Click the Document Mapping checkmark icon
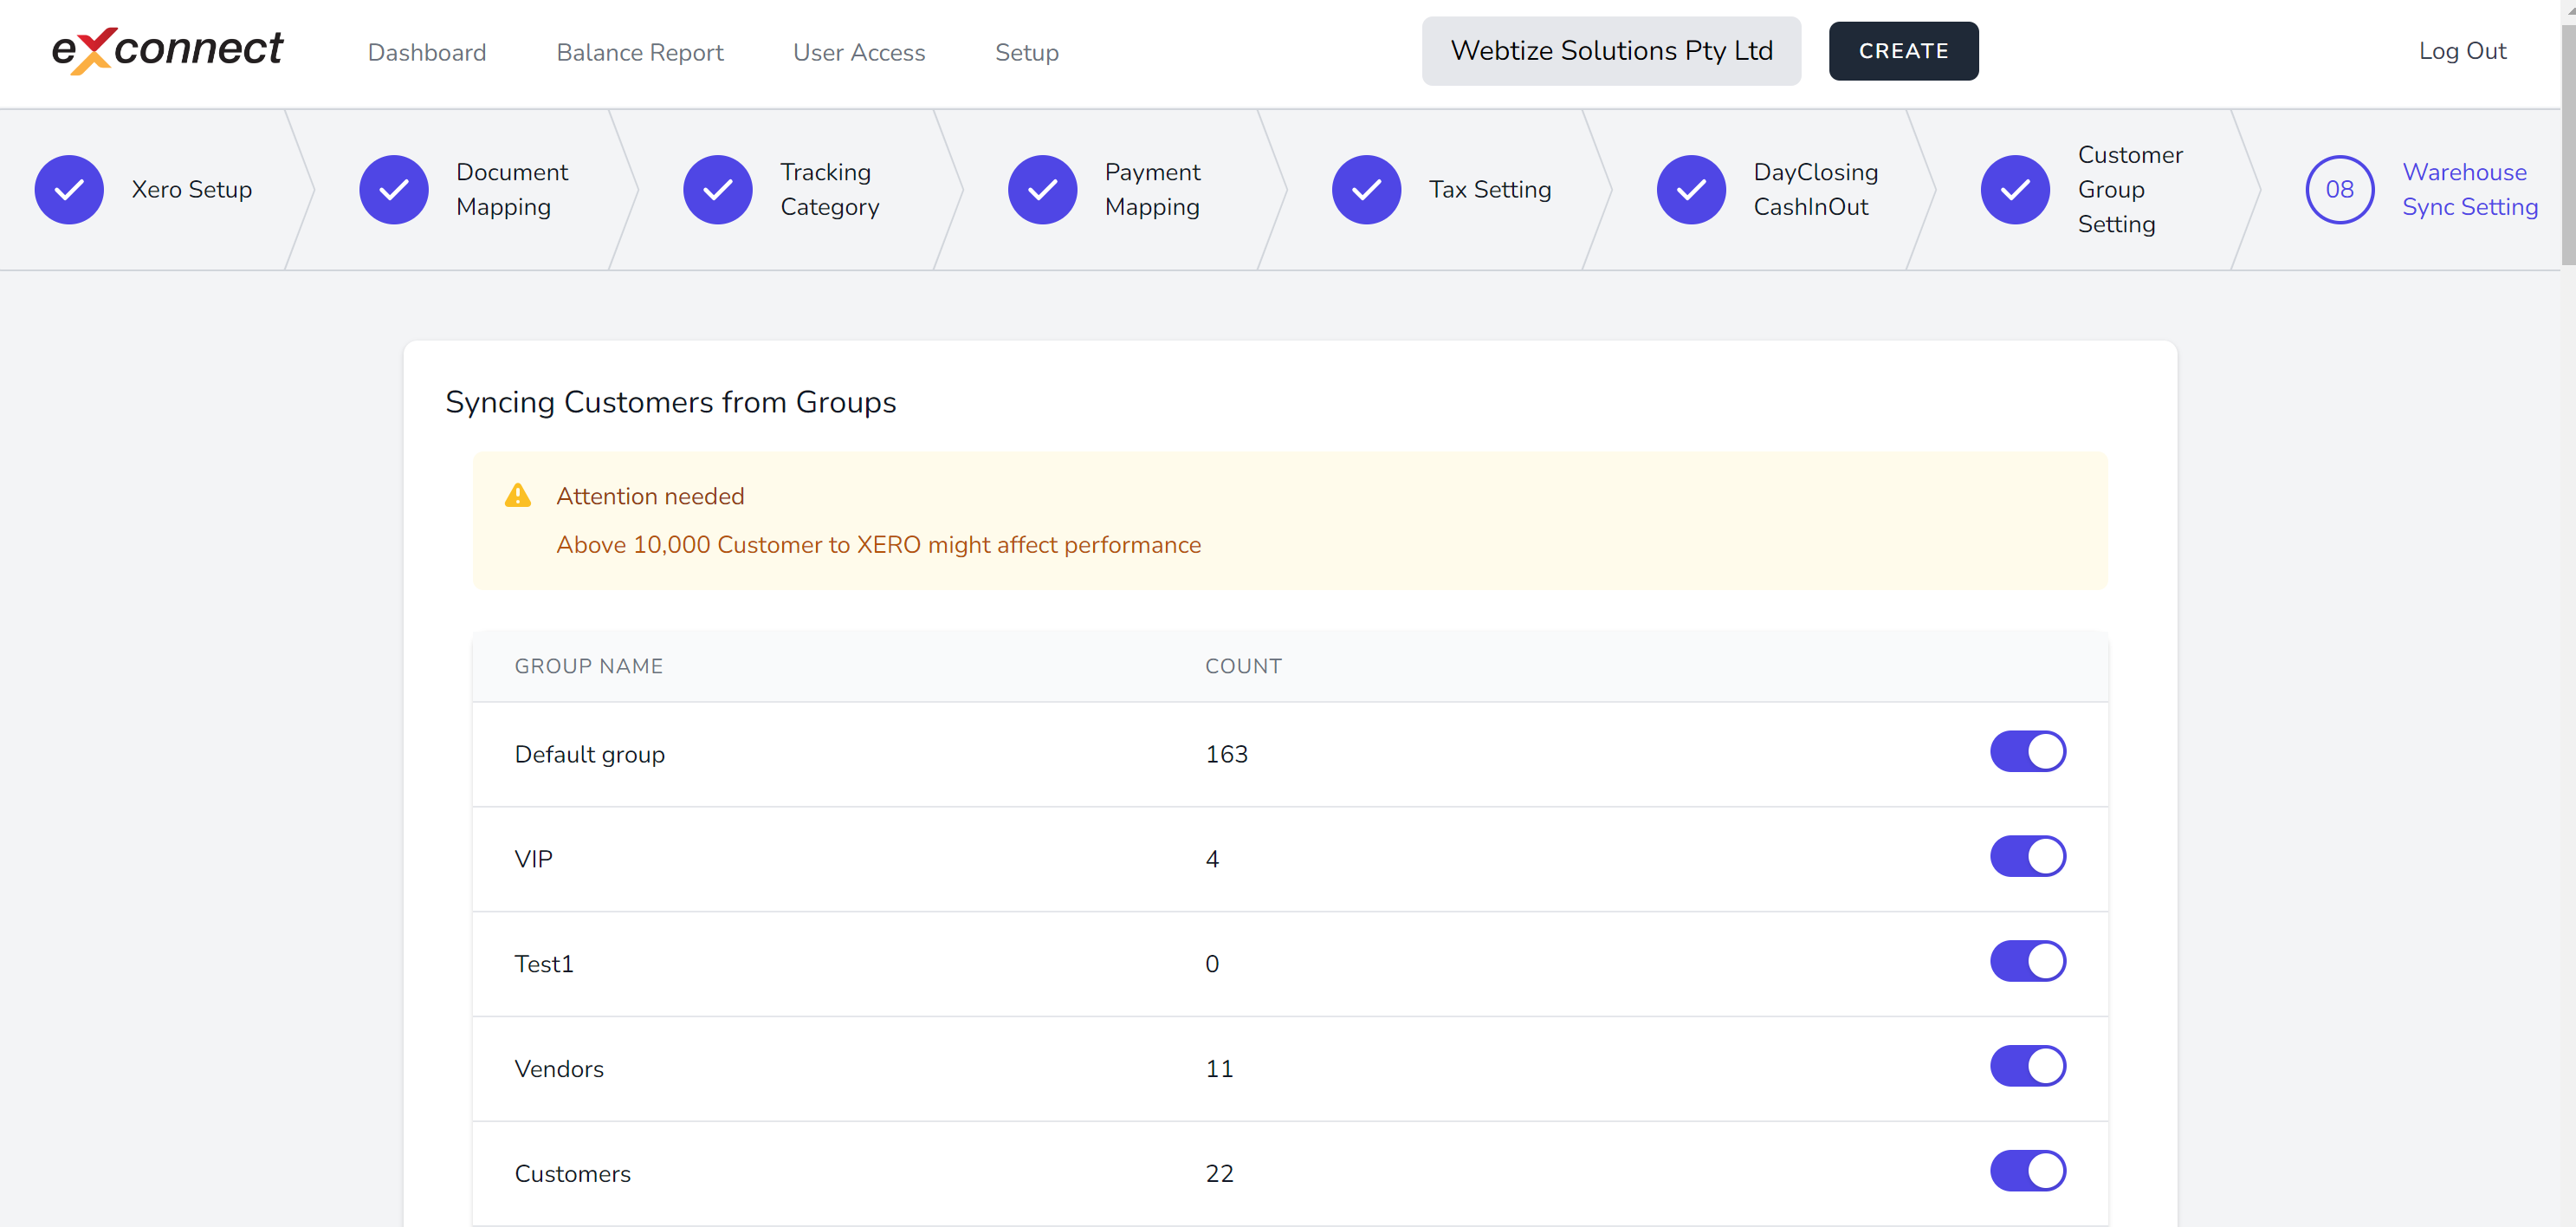This screenshot has height=1227, width=2576. click(x=394, y=190)
